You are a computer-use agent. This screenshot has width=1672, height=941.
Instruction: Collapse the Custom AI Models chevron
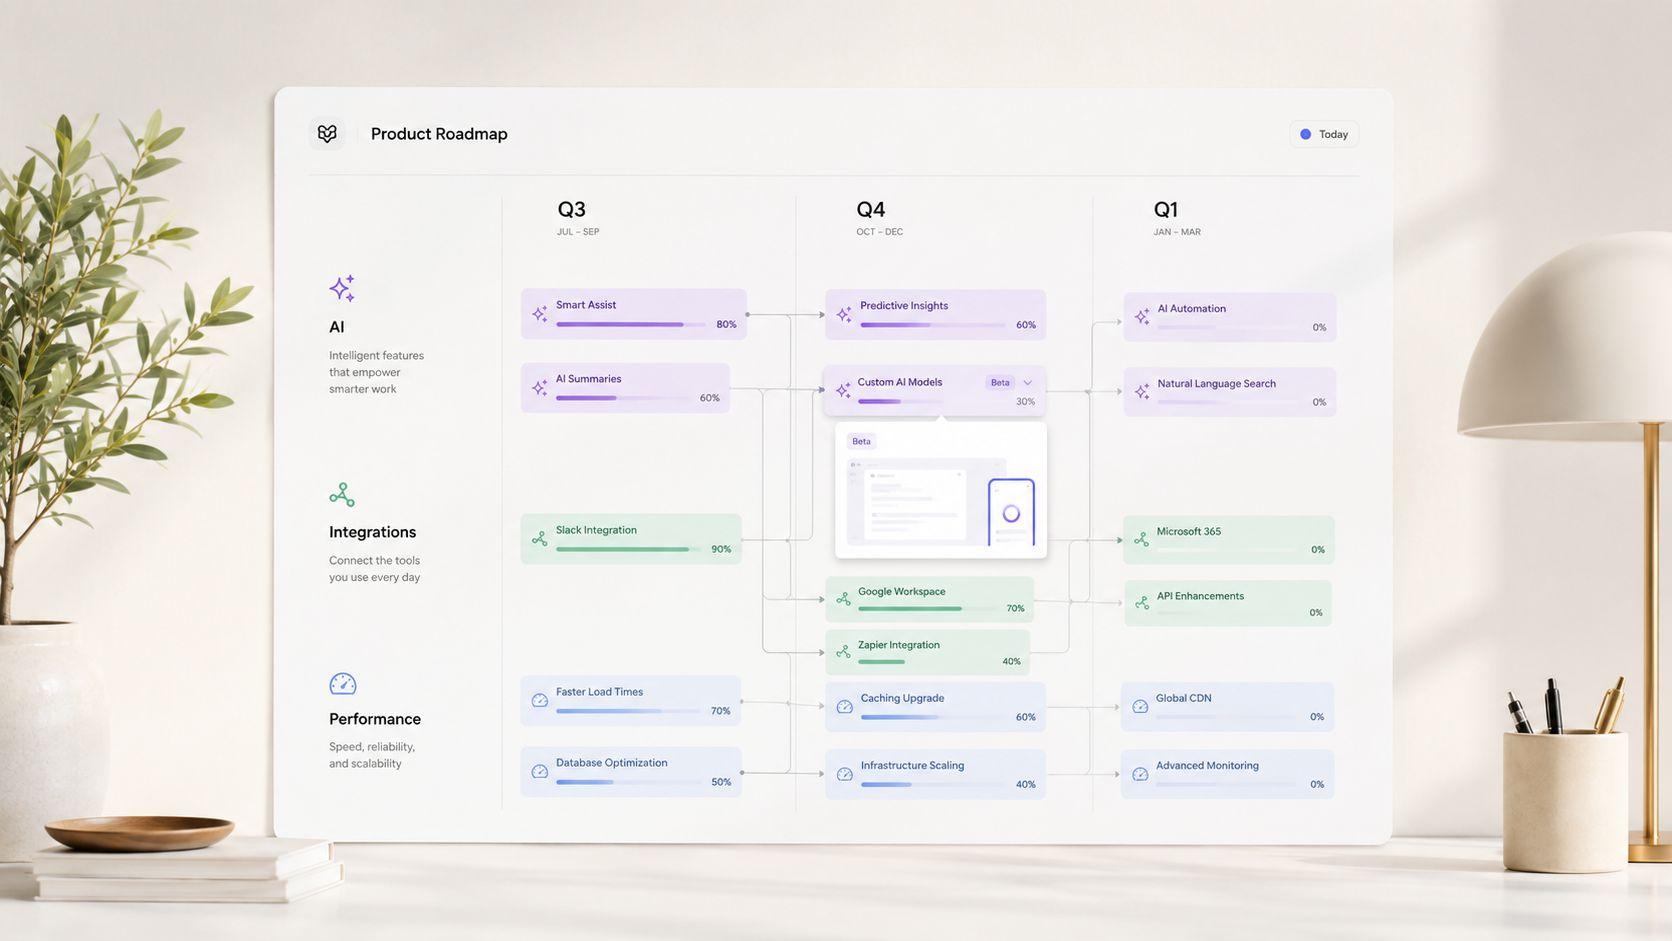pyautogui.click(x=1027, y=382)
